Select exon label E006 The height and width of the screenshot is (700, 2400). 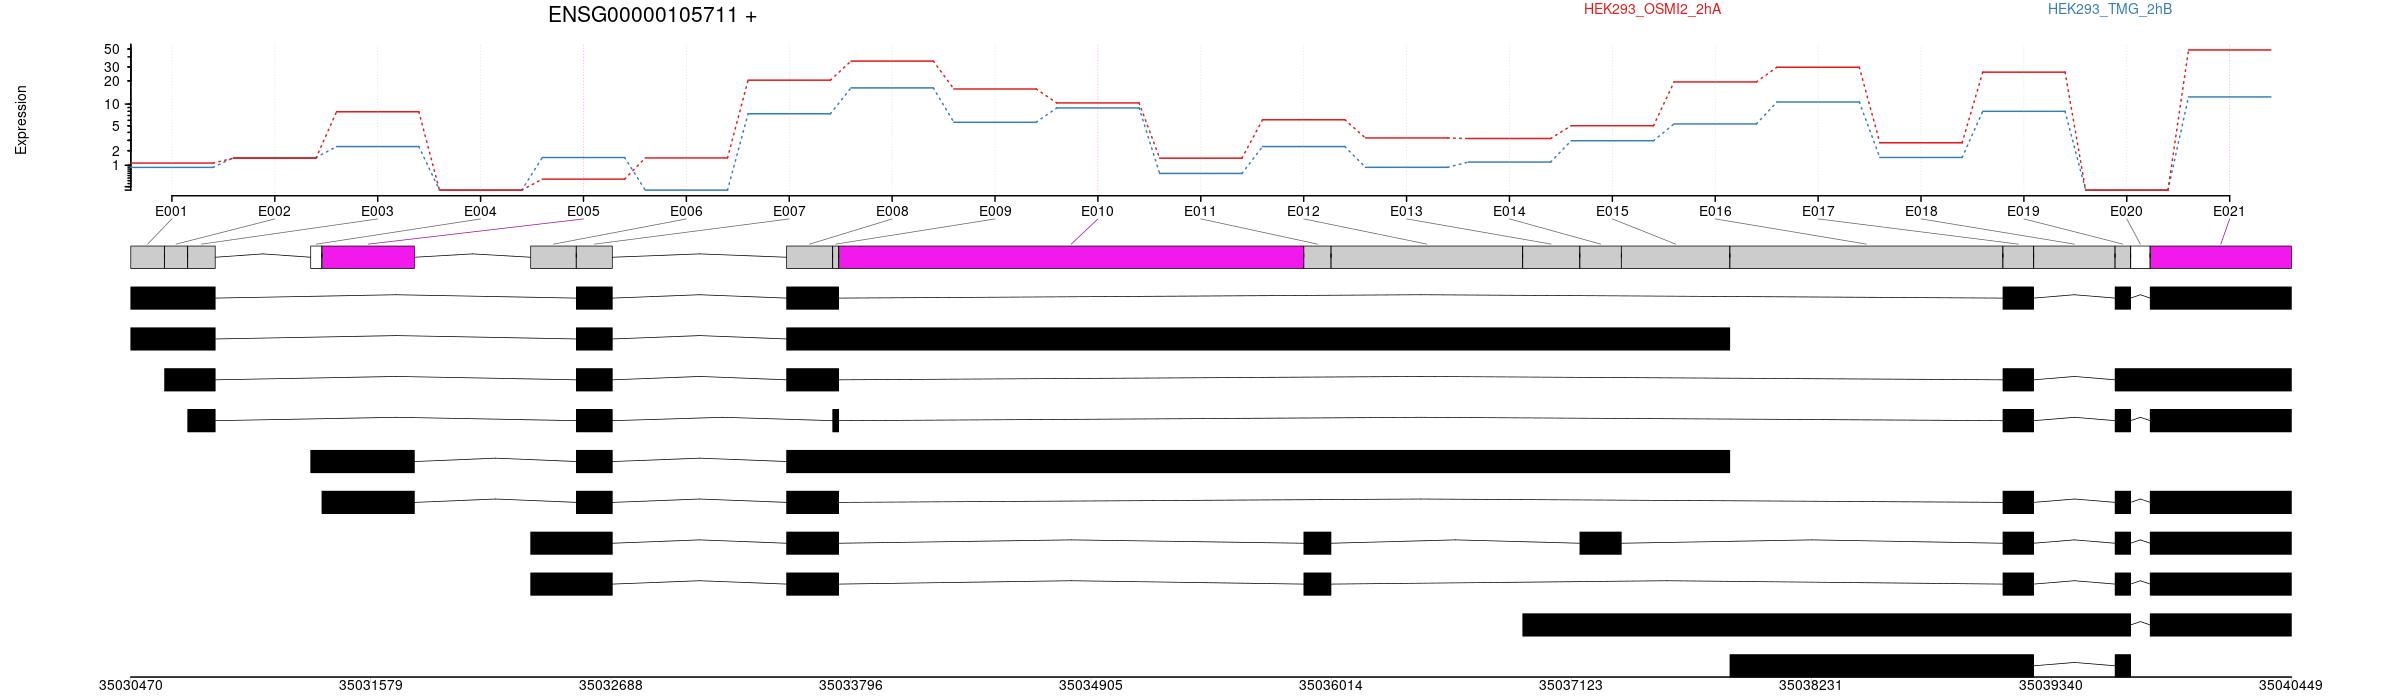pos(686,211)
